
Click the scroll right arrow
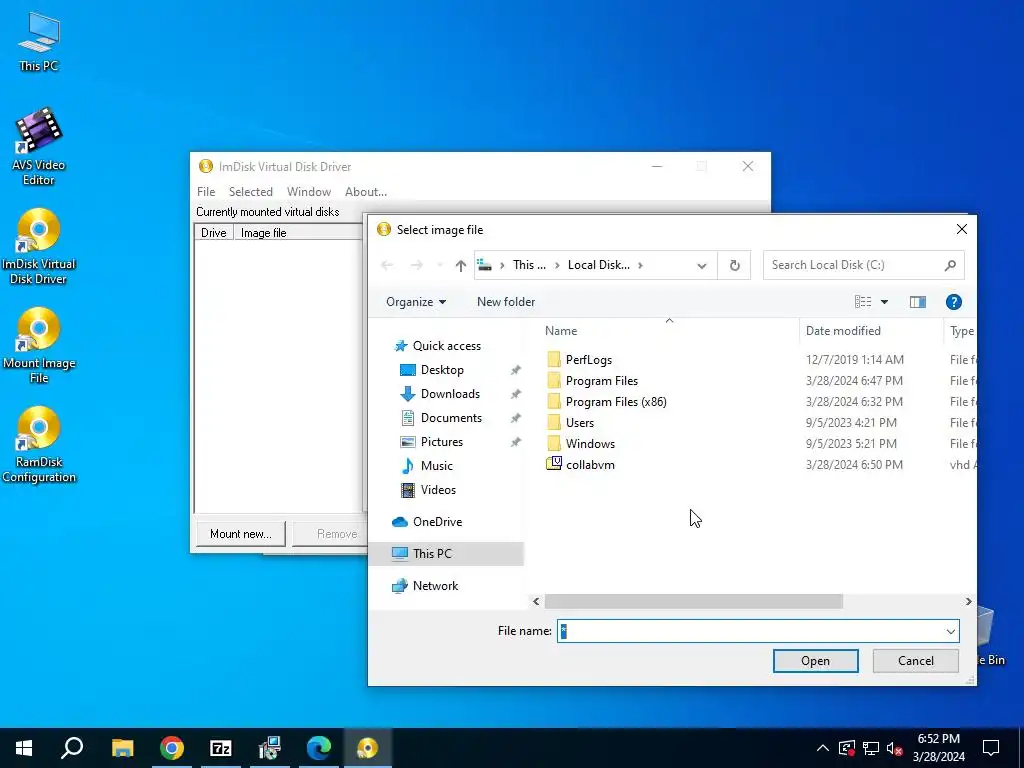[968, 601]
